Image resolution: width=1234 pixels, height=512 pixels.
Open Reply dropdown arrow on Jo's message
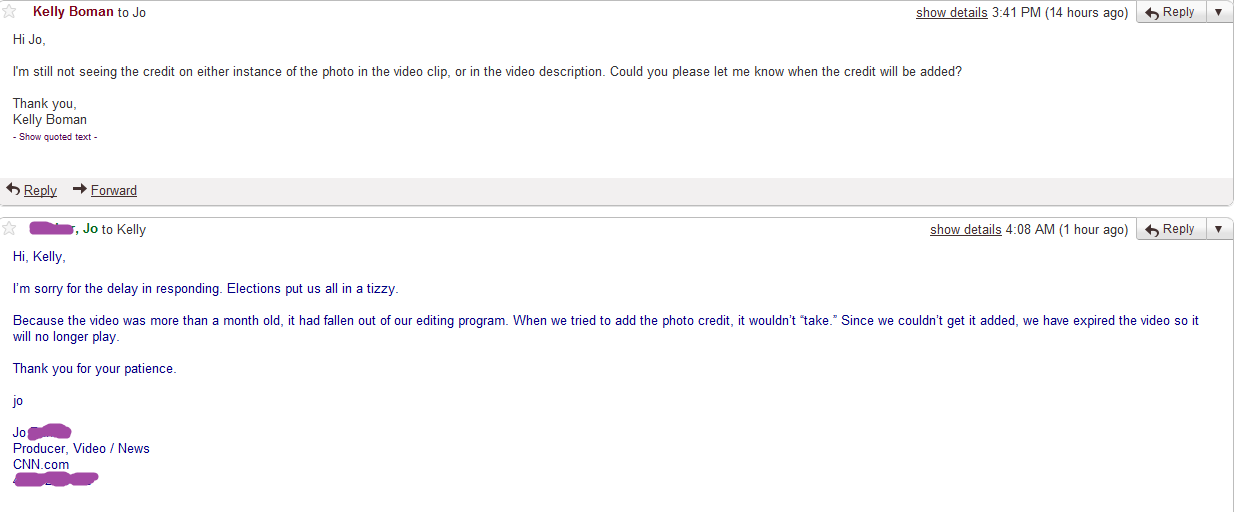[x=1218, y=229]
